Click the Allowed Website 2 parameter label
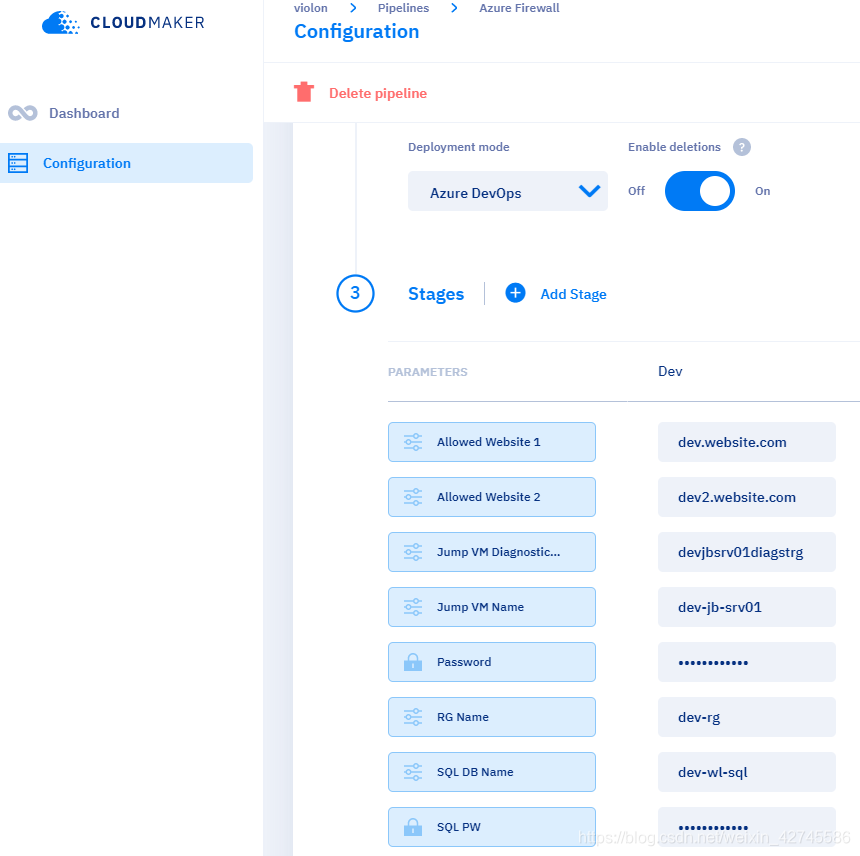860x856 pixels. (x=488, y=497)
